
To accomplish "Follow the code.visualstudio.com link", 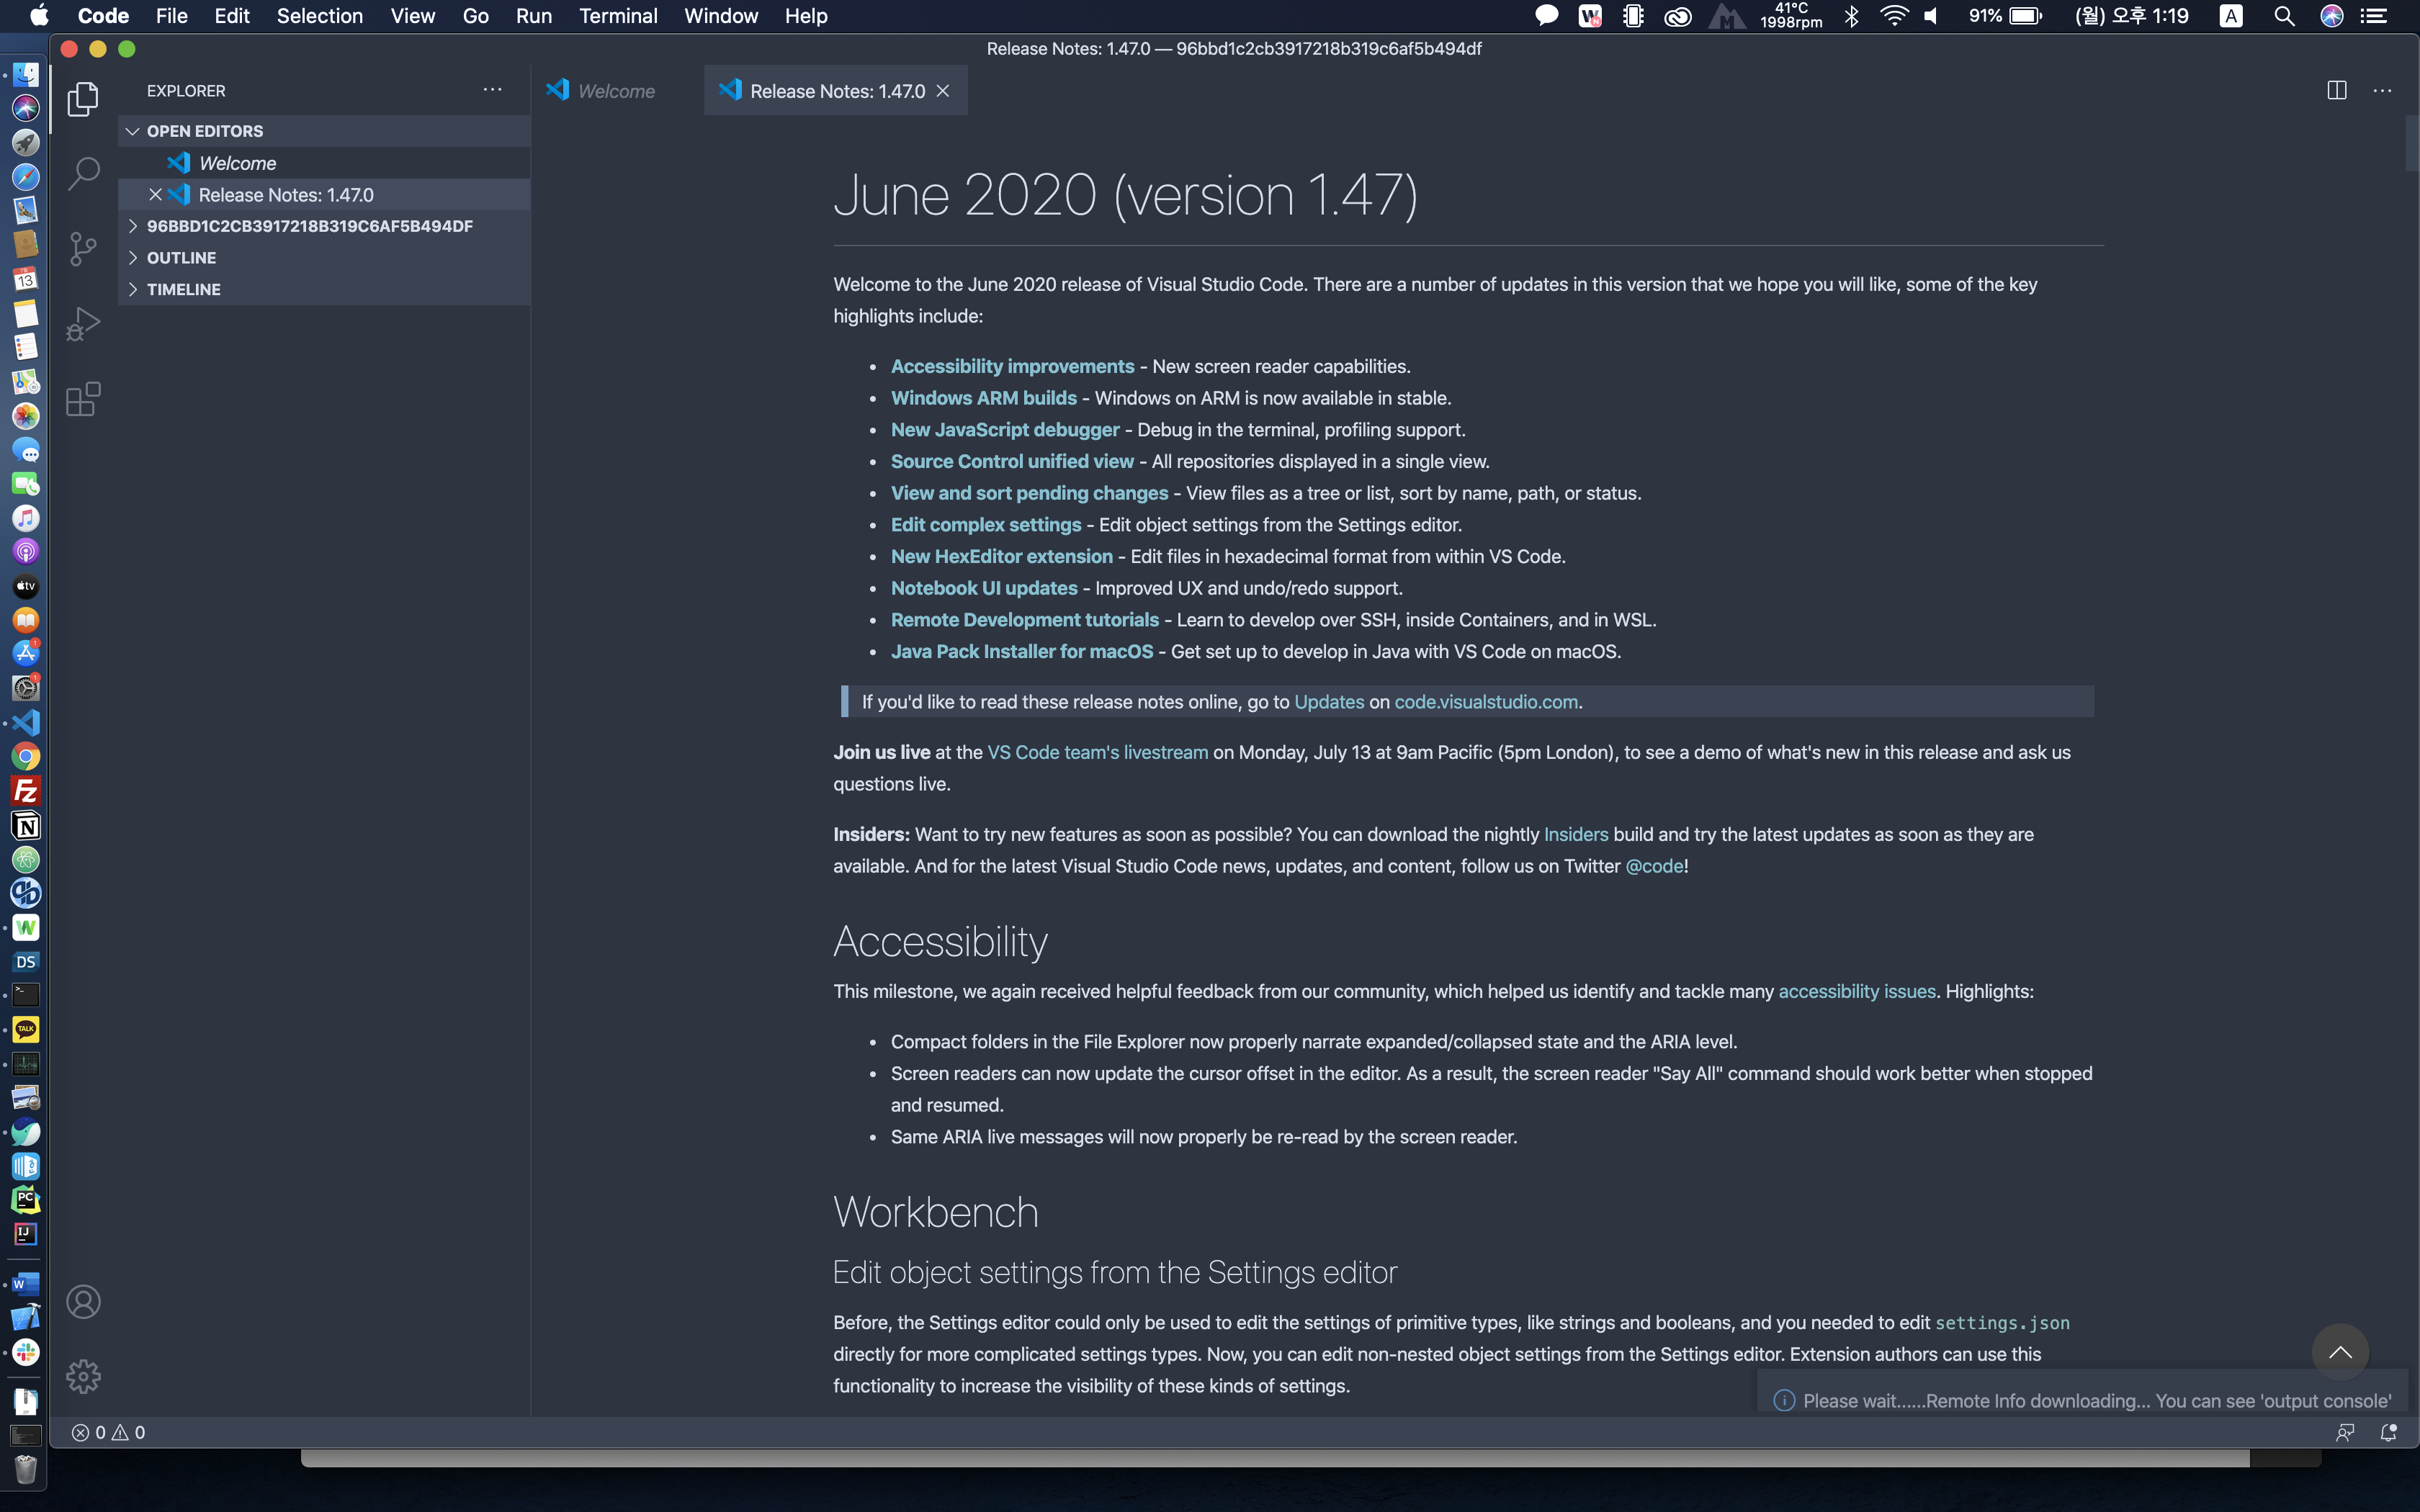I will pyautogui.click(x=1486, y=702).
